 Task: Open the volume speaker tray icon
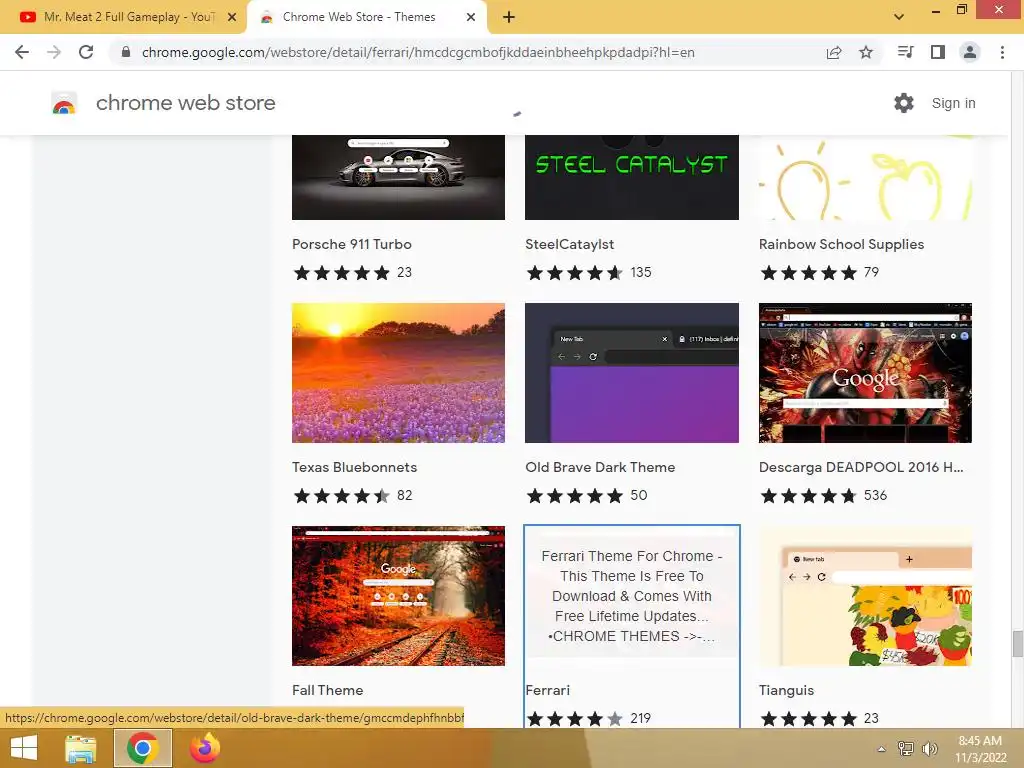929,749
